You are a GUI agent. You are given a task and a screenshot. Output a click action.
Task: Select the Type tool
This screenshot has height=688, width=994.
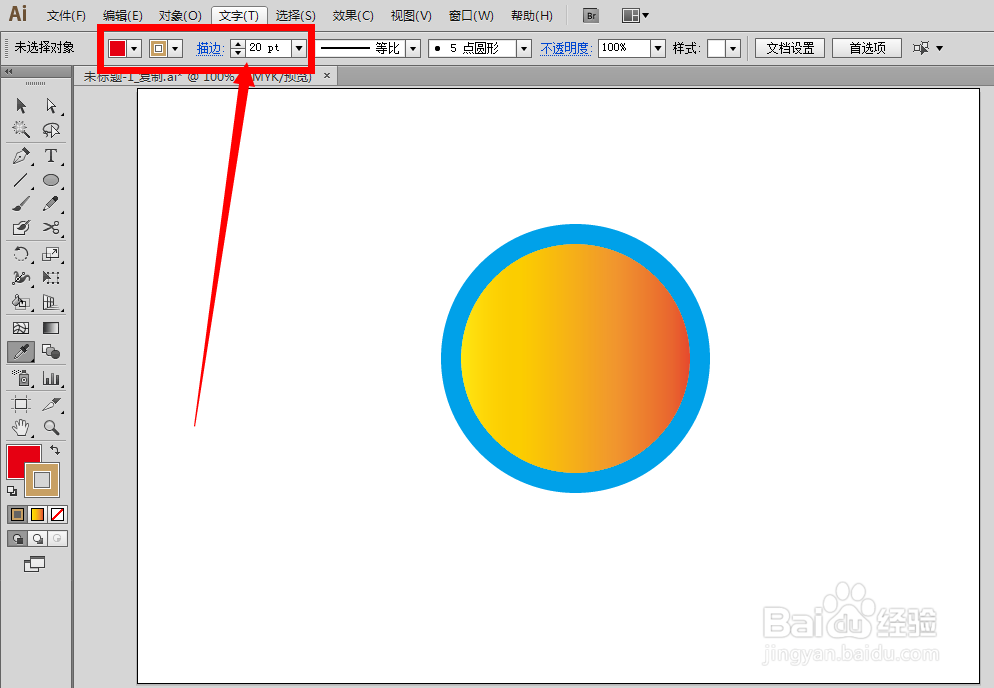51,156
